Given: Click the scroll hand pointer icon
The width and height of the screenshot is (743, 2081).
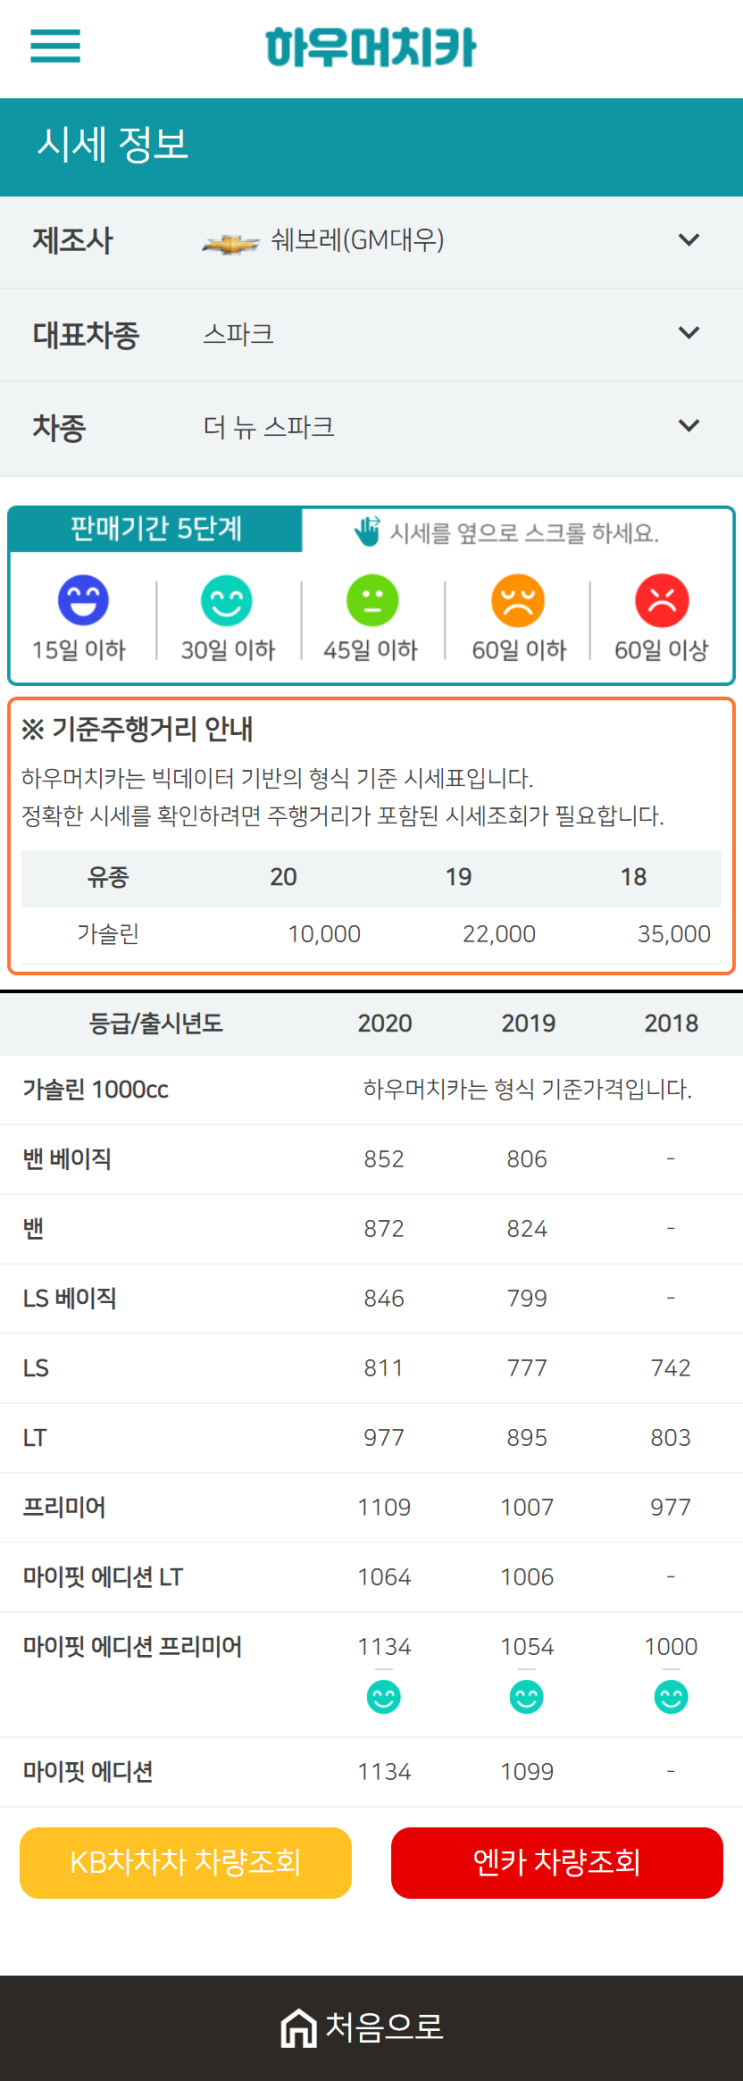Looking at the screenshot, I should click(x=367, y=531).
